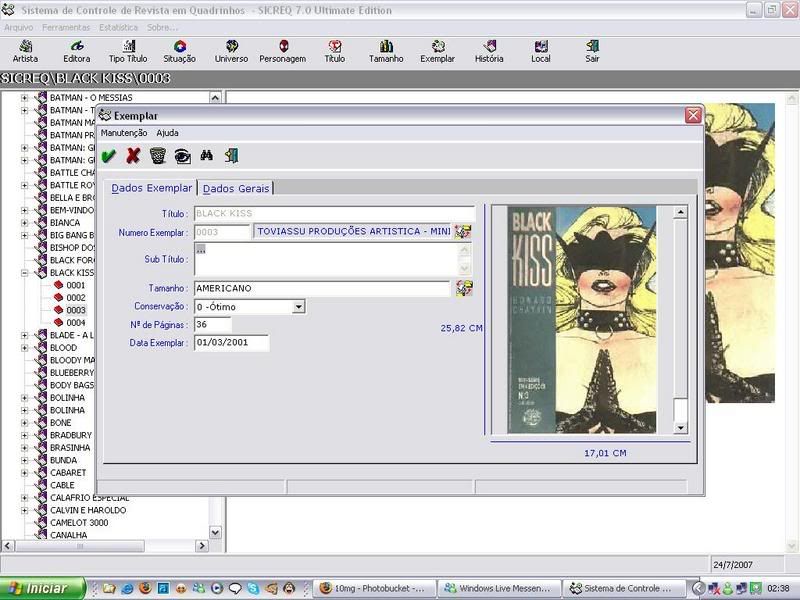Select issue 0004 under BLACK KISS
Image resolution: width=800 pixels, height=600 pixels.
pos(76,322)
